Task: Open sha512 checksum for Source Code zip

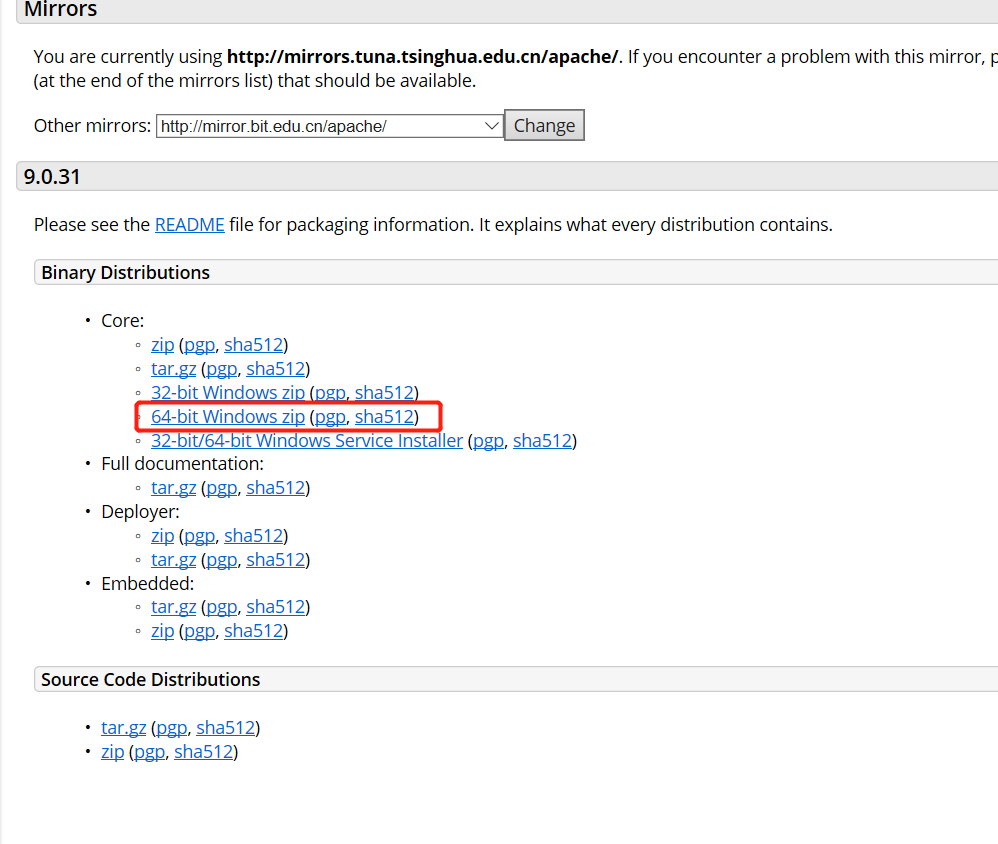Action: (x=204, y=752)
